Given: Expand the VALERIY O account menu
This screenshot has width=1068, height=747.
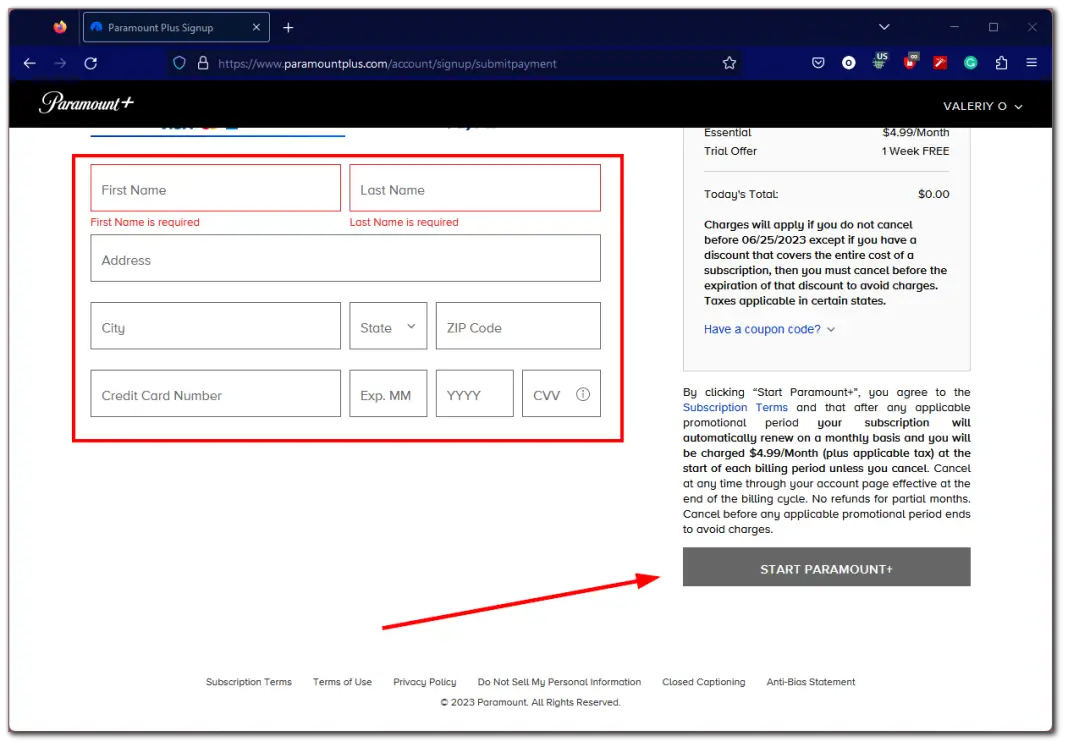Looking at the screenshot, I should (x=983, y=105).
